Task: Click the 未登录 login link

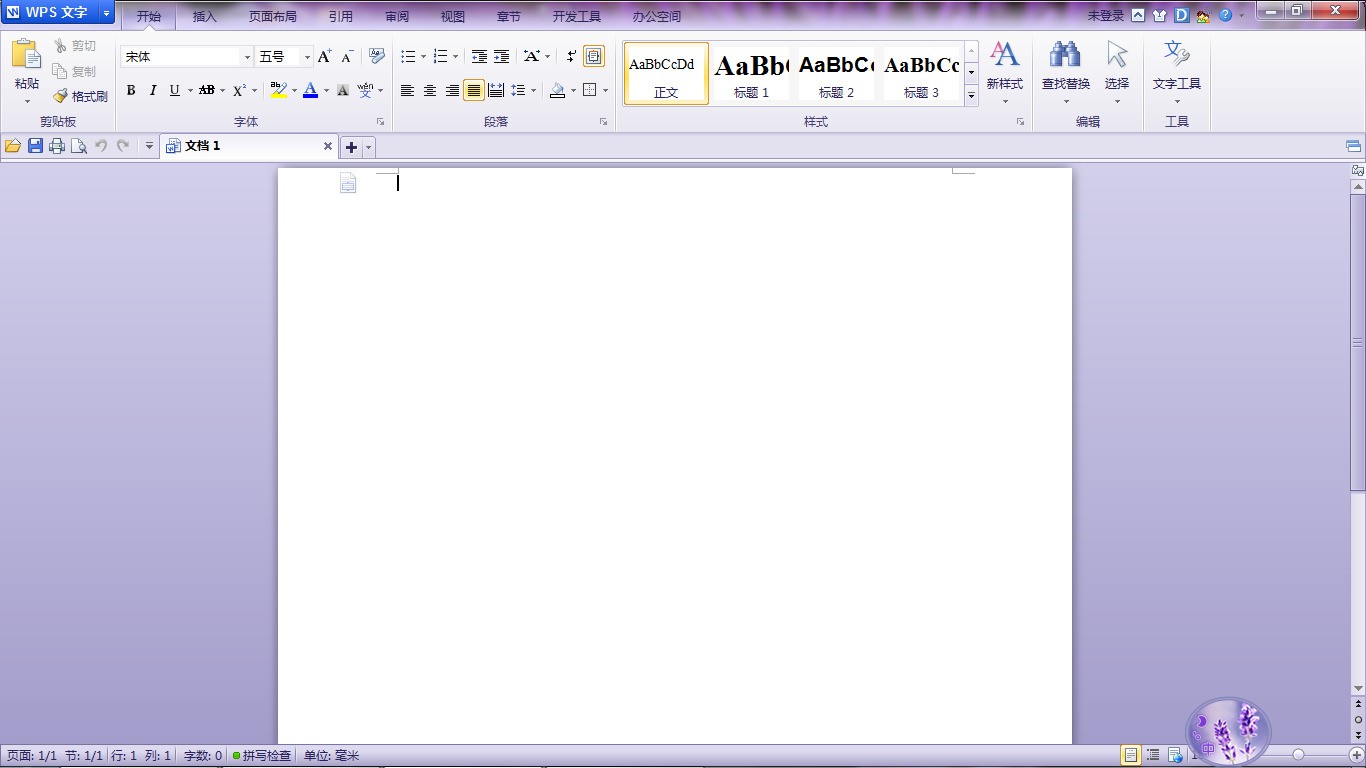Action: 1105,16
